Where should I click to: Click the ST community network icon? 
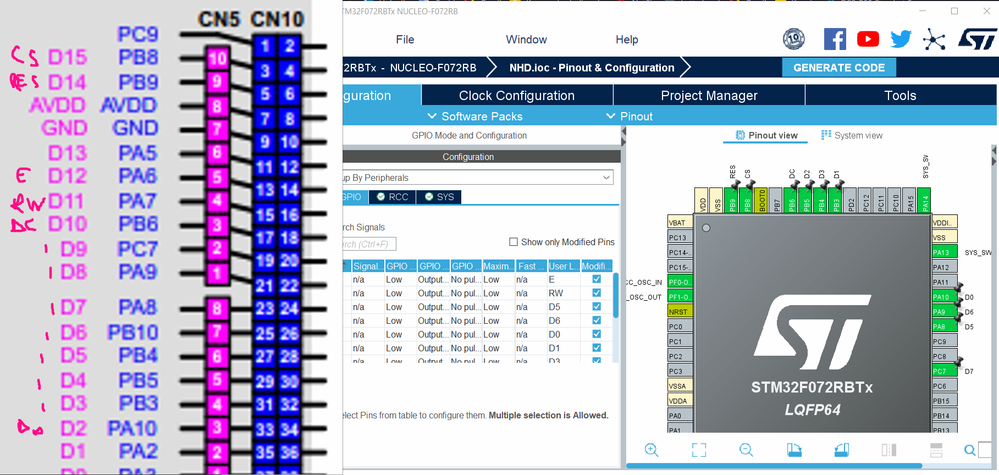click(x=934, y=39)
